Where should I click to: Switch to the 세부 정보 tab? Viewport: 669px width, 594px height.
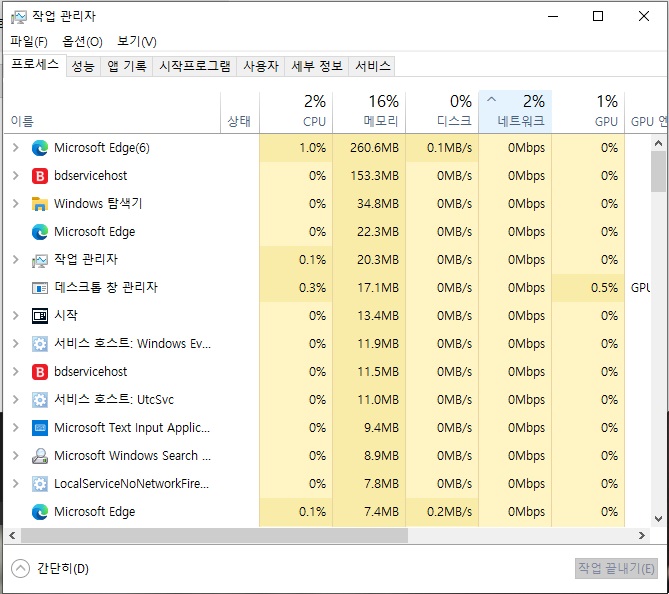317,66
